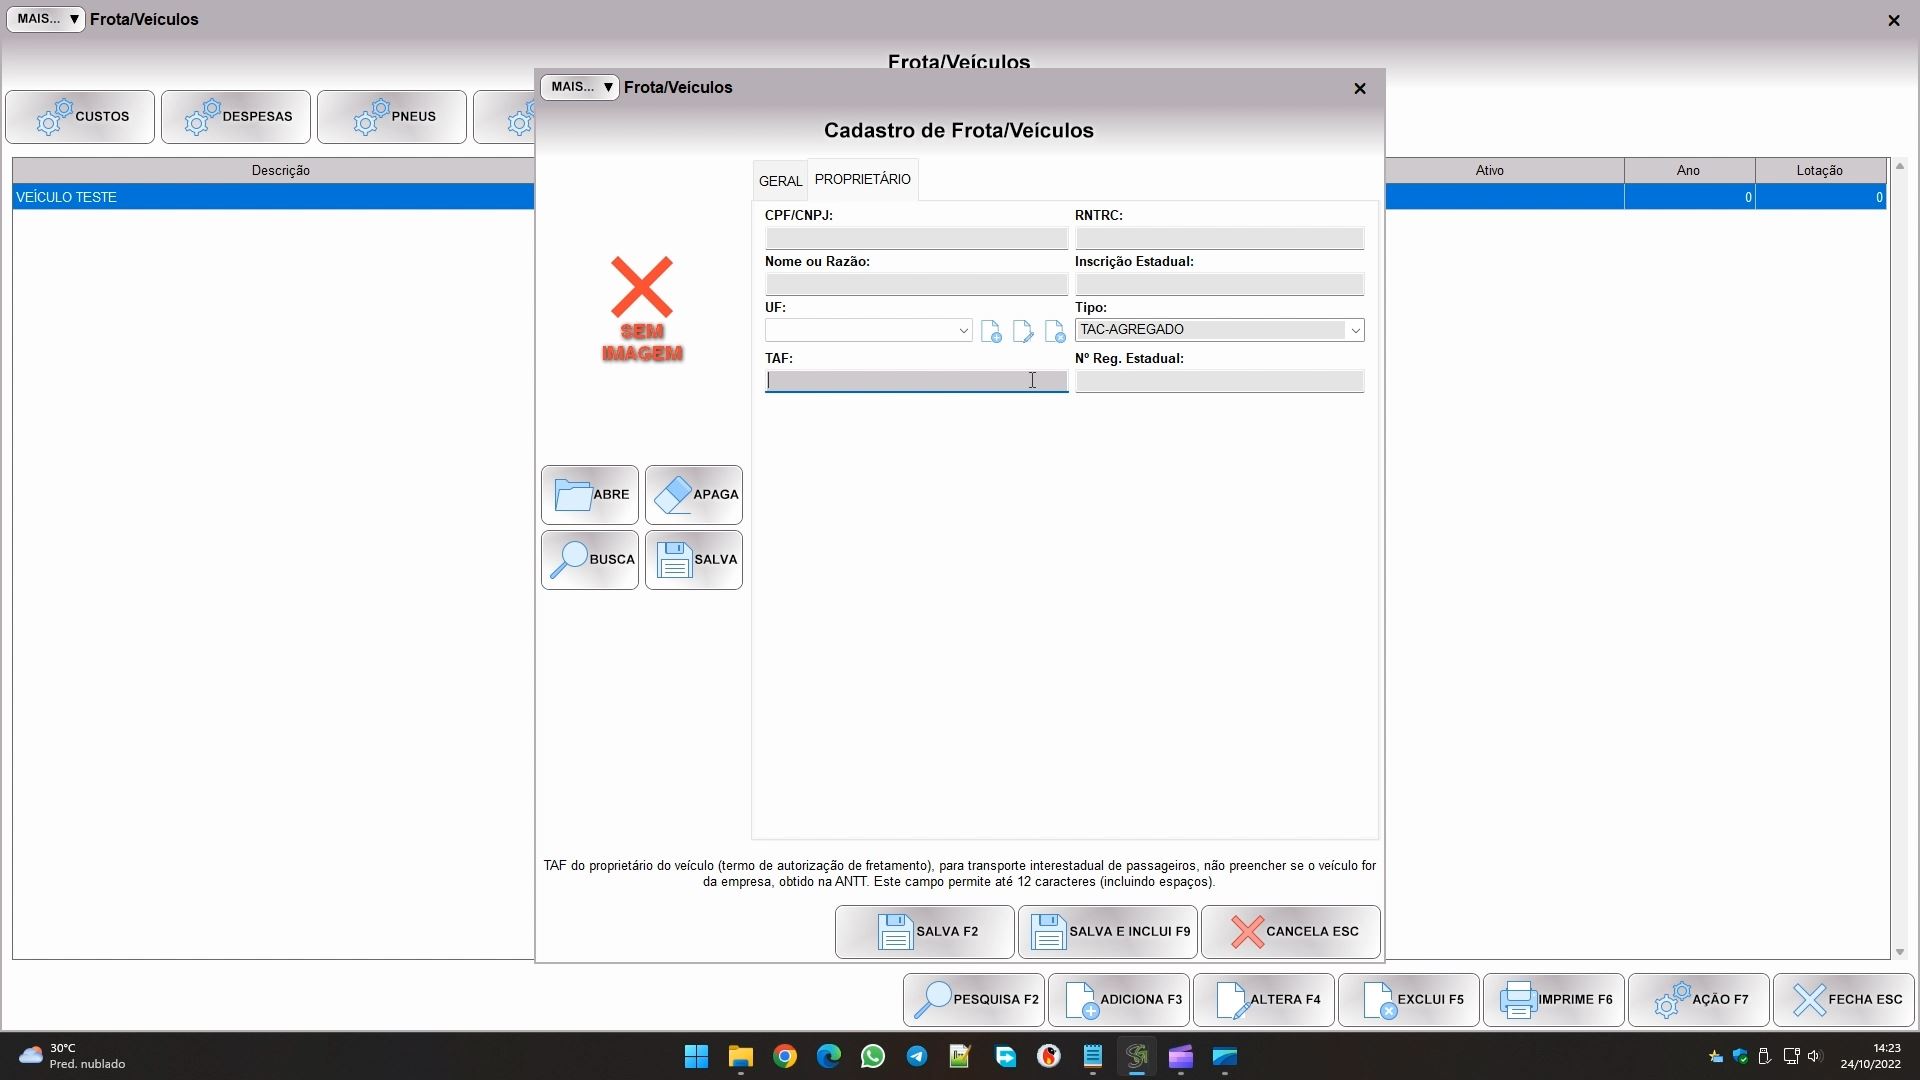This screenshot has height=1080, width=1920.
Task: Click SALVA F2 in the dialog
Action: coord(925,932)
